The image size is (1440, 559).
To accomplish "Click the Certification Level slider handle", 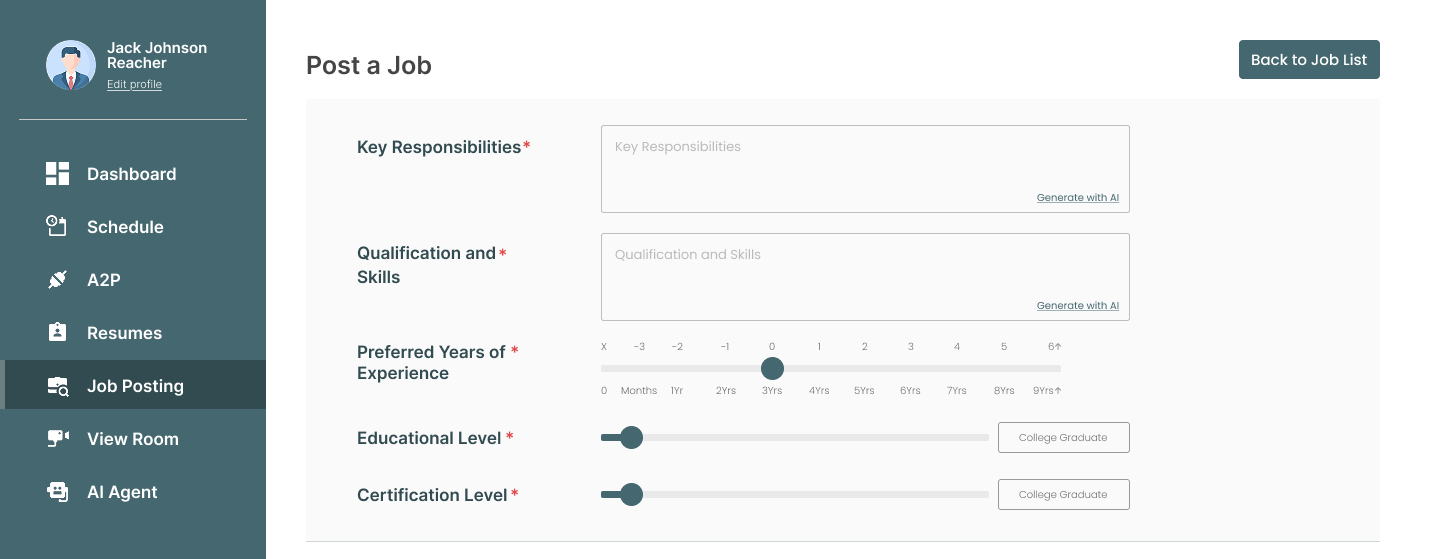I will point(631,494).
